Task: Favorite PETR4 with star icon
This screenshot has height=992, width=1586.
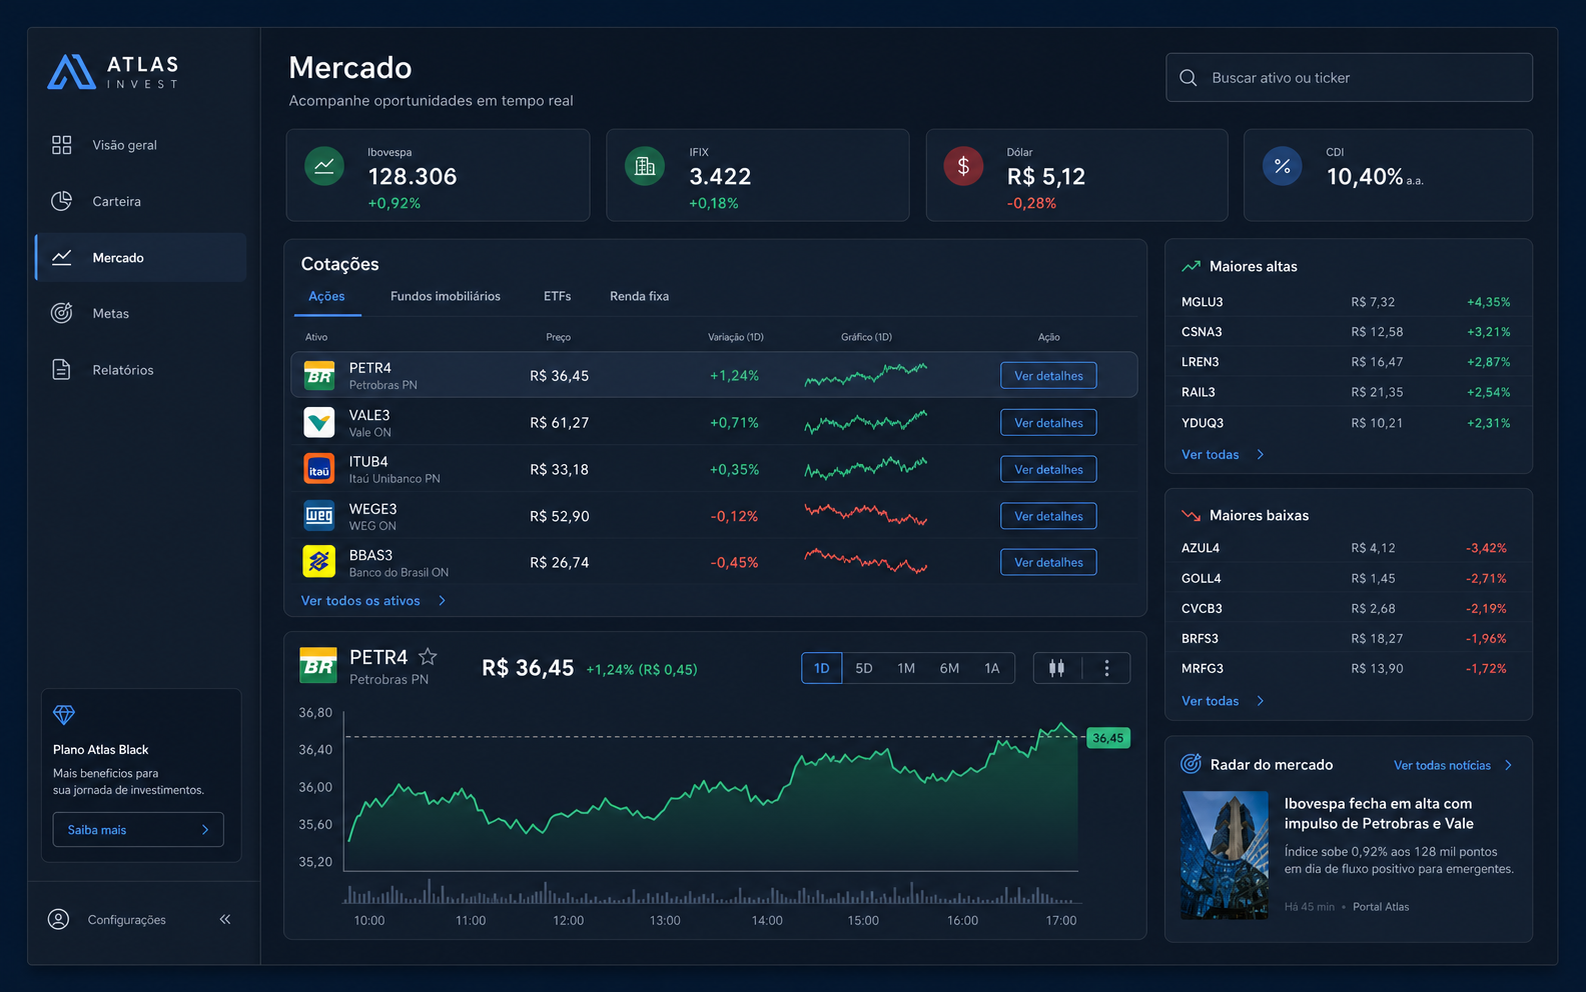Action: [x=428, y=657]
